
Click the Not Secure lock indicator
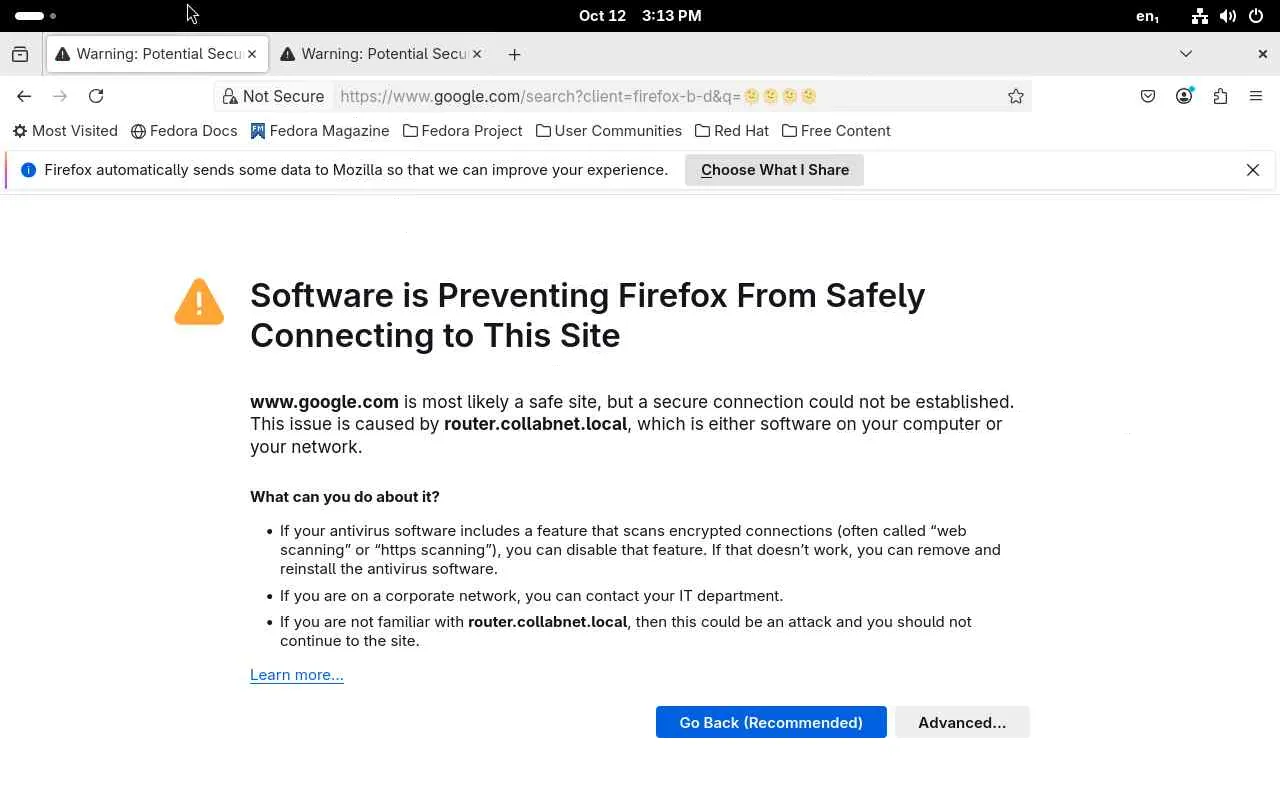[x=273, y=96]
